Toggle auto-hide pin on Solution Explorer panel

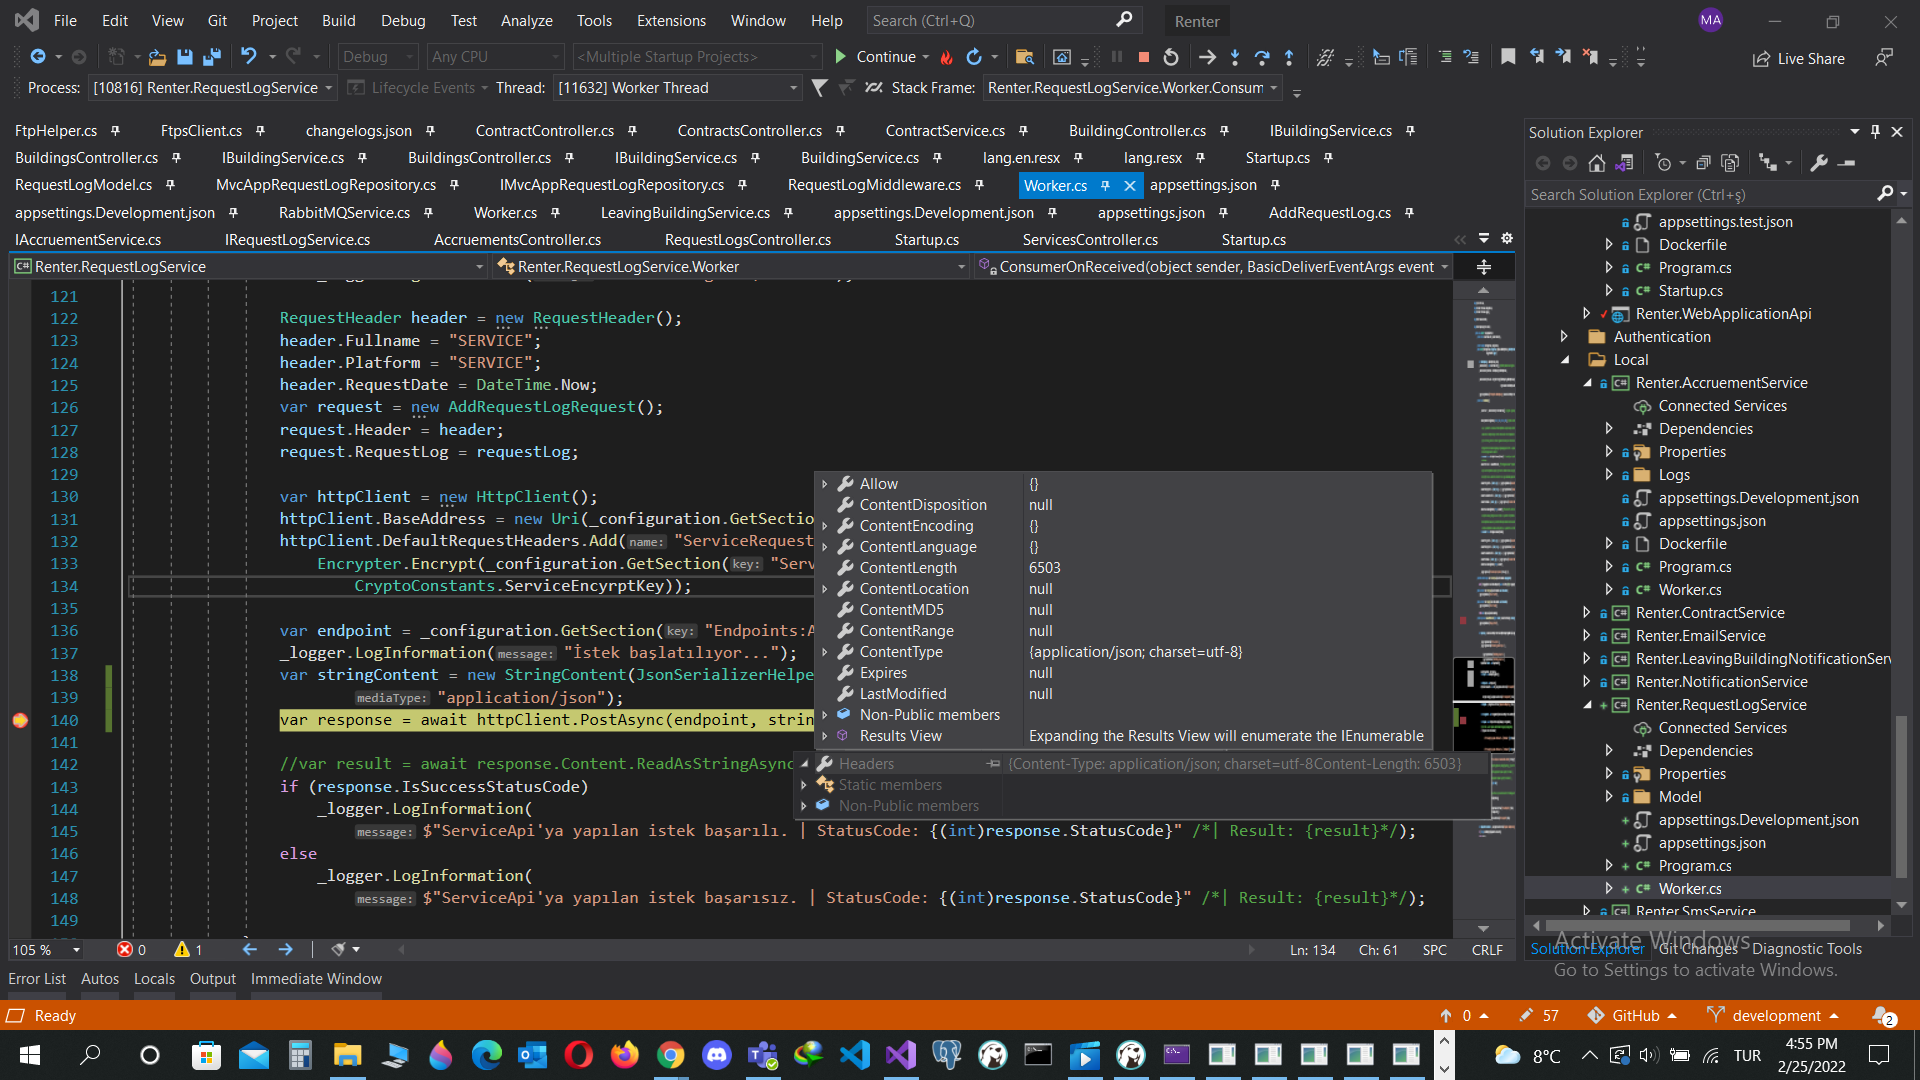[x=1875, y=132]
